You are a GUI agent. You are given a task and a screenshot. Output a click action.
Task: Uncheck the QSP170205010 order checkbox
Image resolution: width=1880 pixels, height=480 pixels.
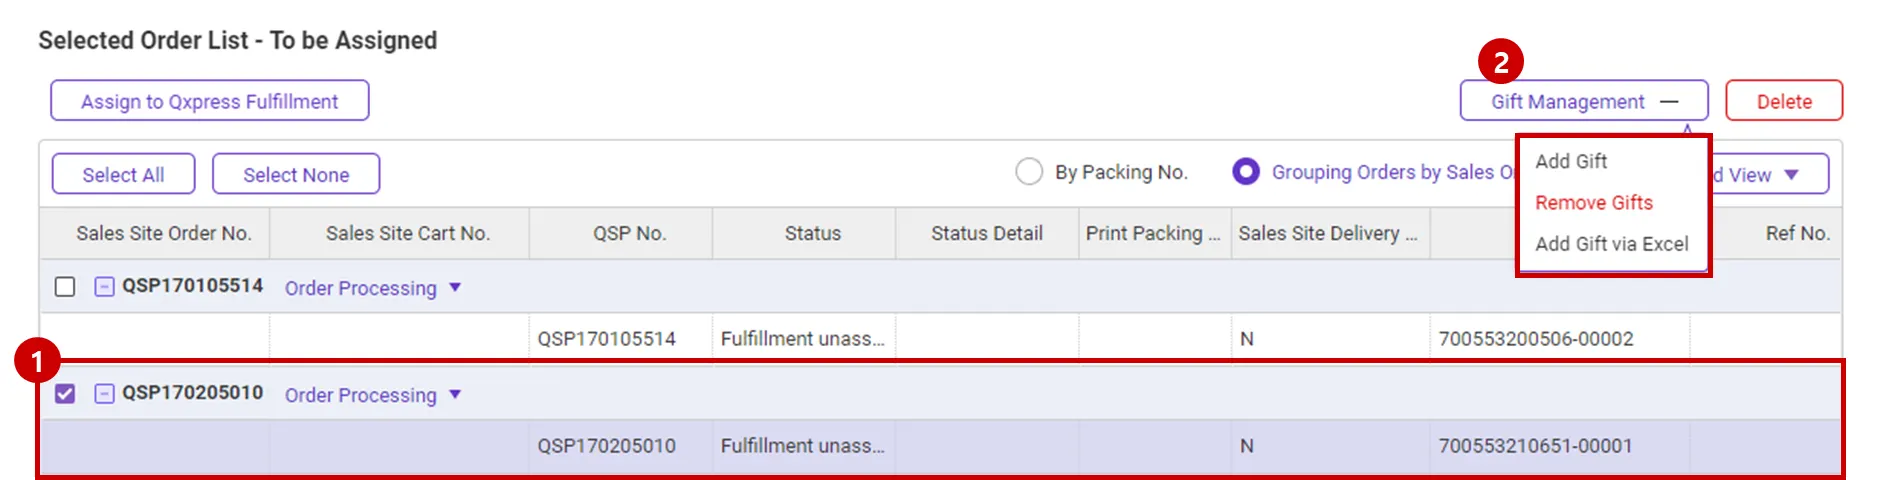[65, 394]
